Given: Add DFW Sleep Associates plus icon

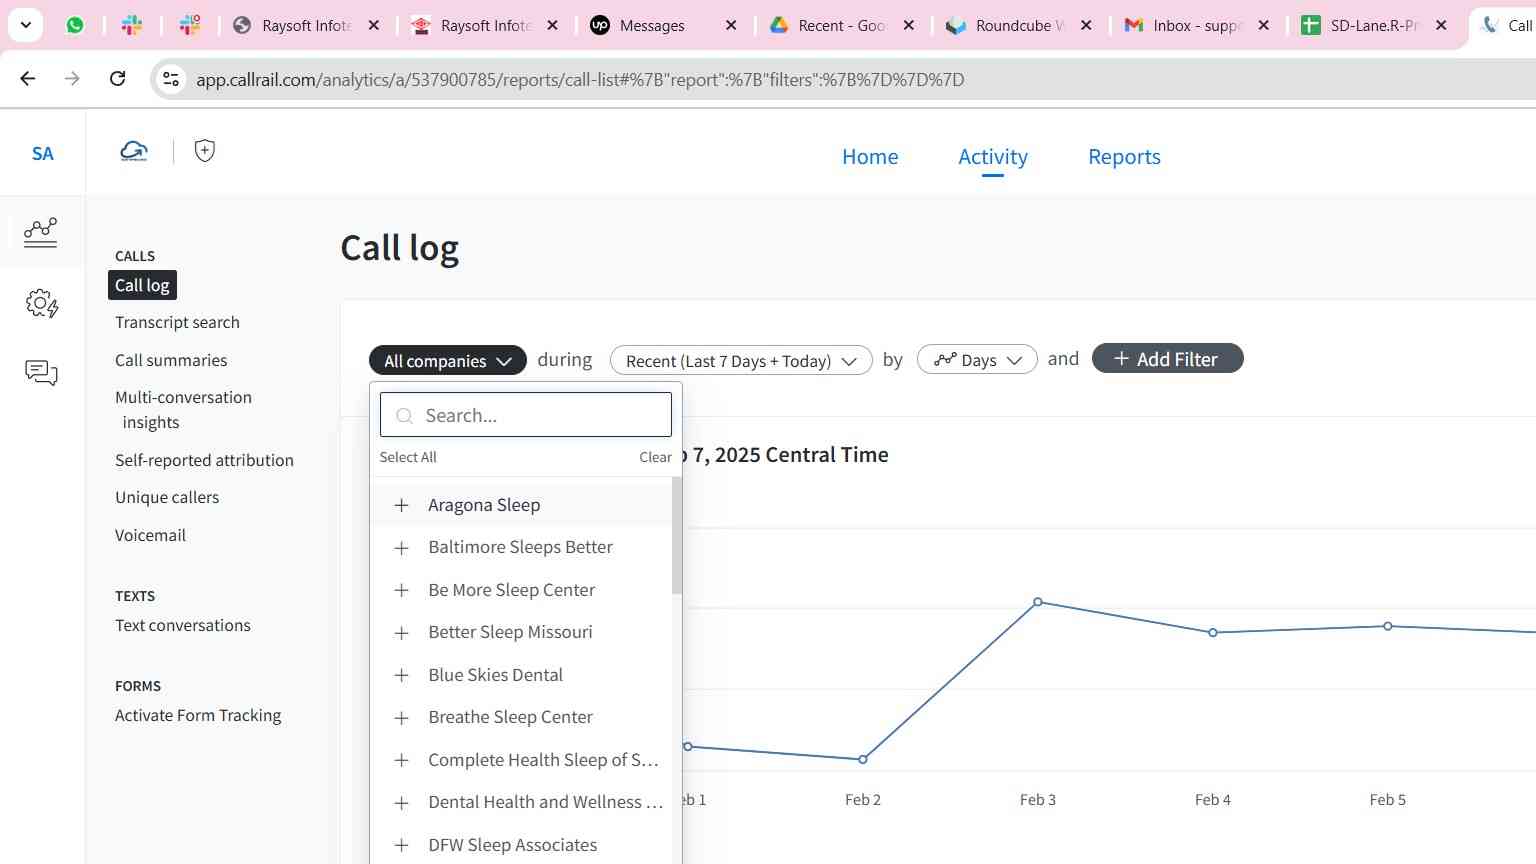Looking at the screenshot, I should [x=401, y=845].
